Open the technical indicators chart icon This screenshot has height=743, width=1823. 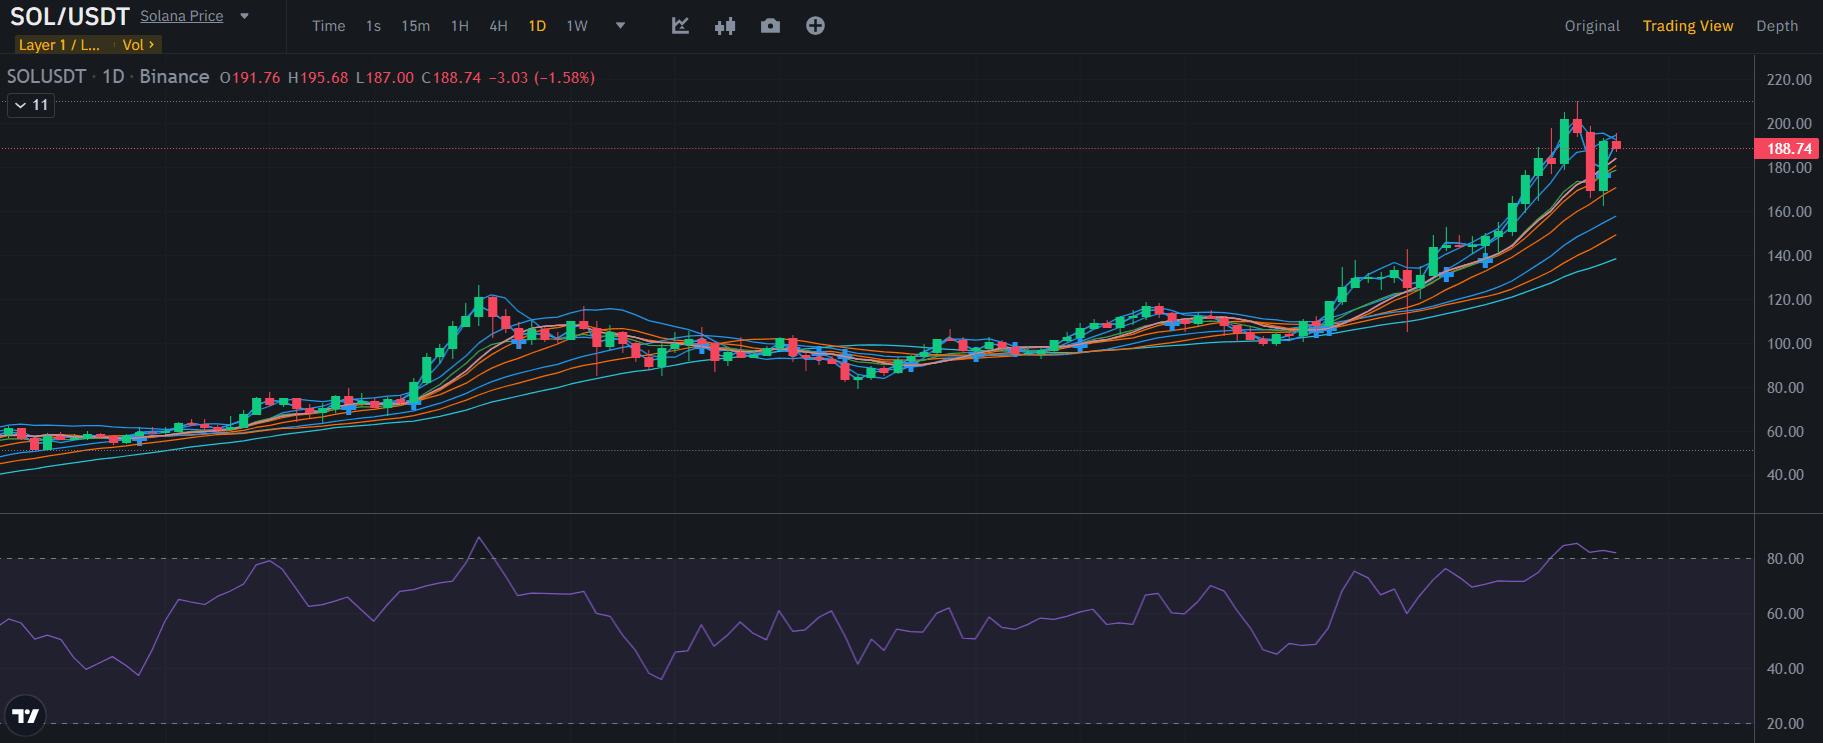680,26
